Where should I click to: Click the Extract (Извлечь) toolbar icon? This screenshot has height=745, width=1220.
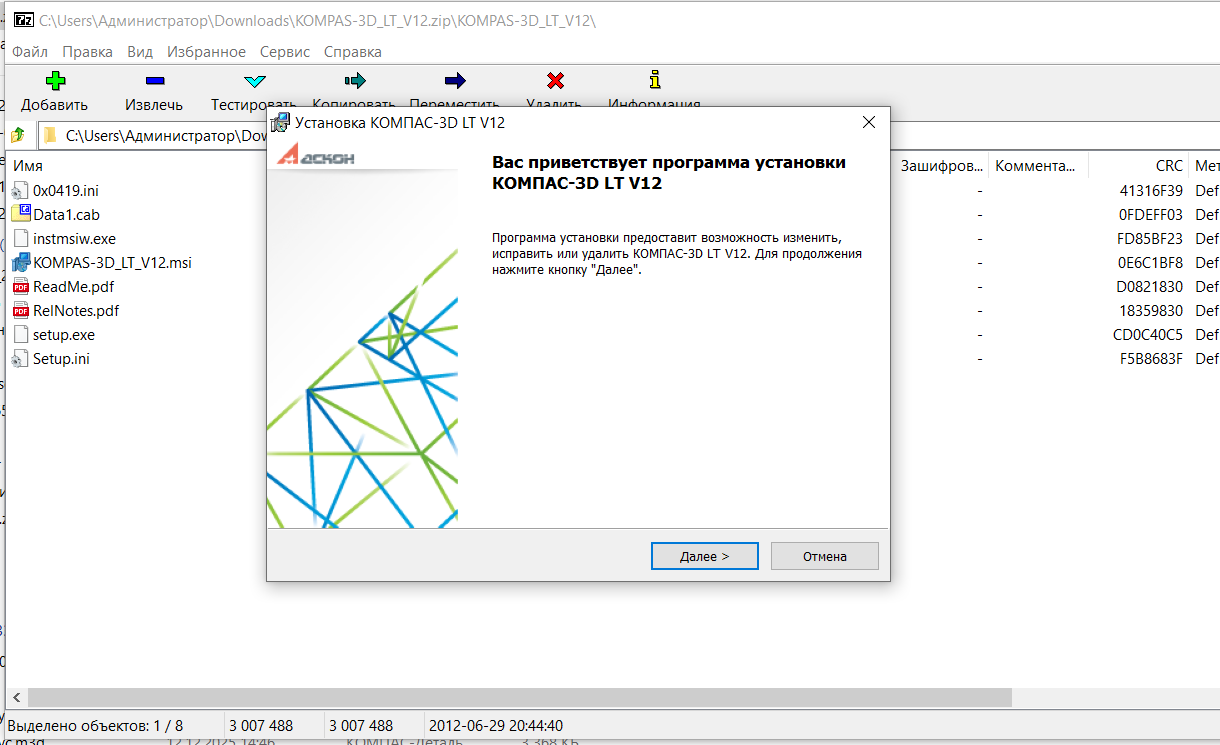pos(154,81)
